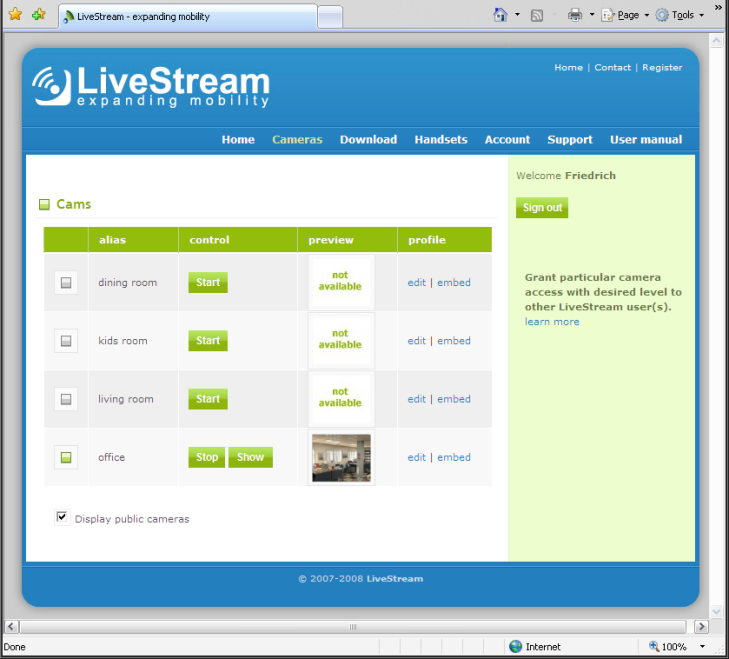The image size is (729, 659).
Task: Click embed for living room
Action: click(454, 399)
